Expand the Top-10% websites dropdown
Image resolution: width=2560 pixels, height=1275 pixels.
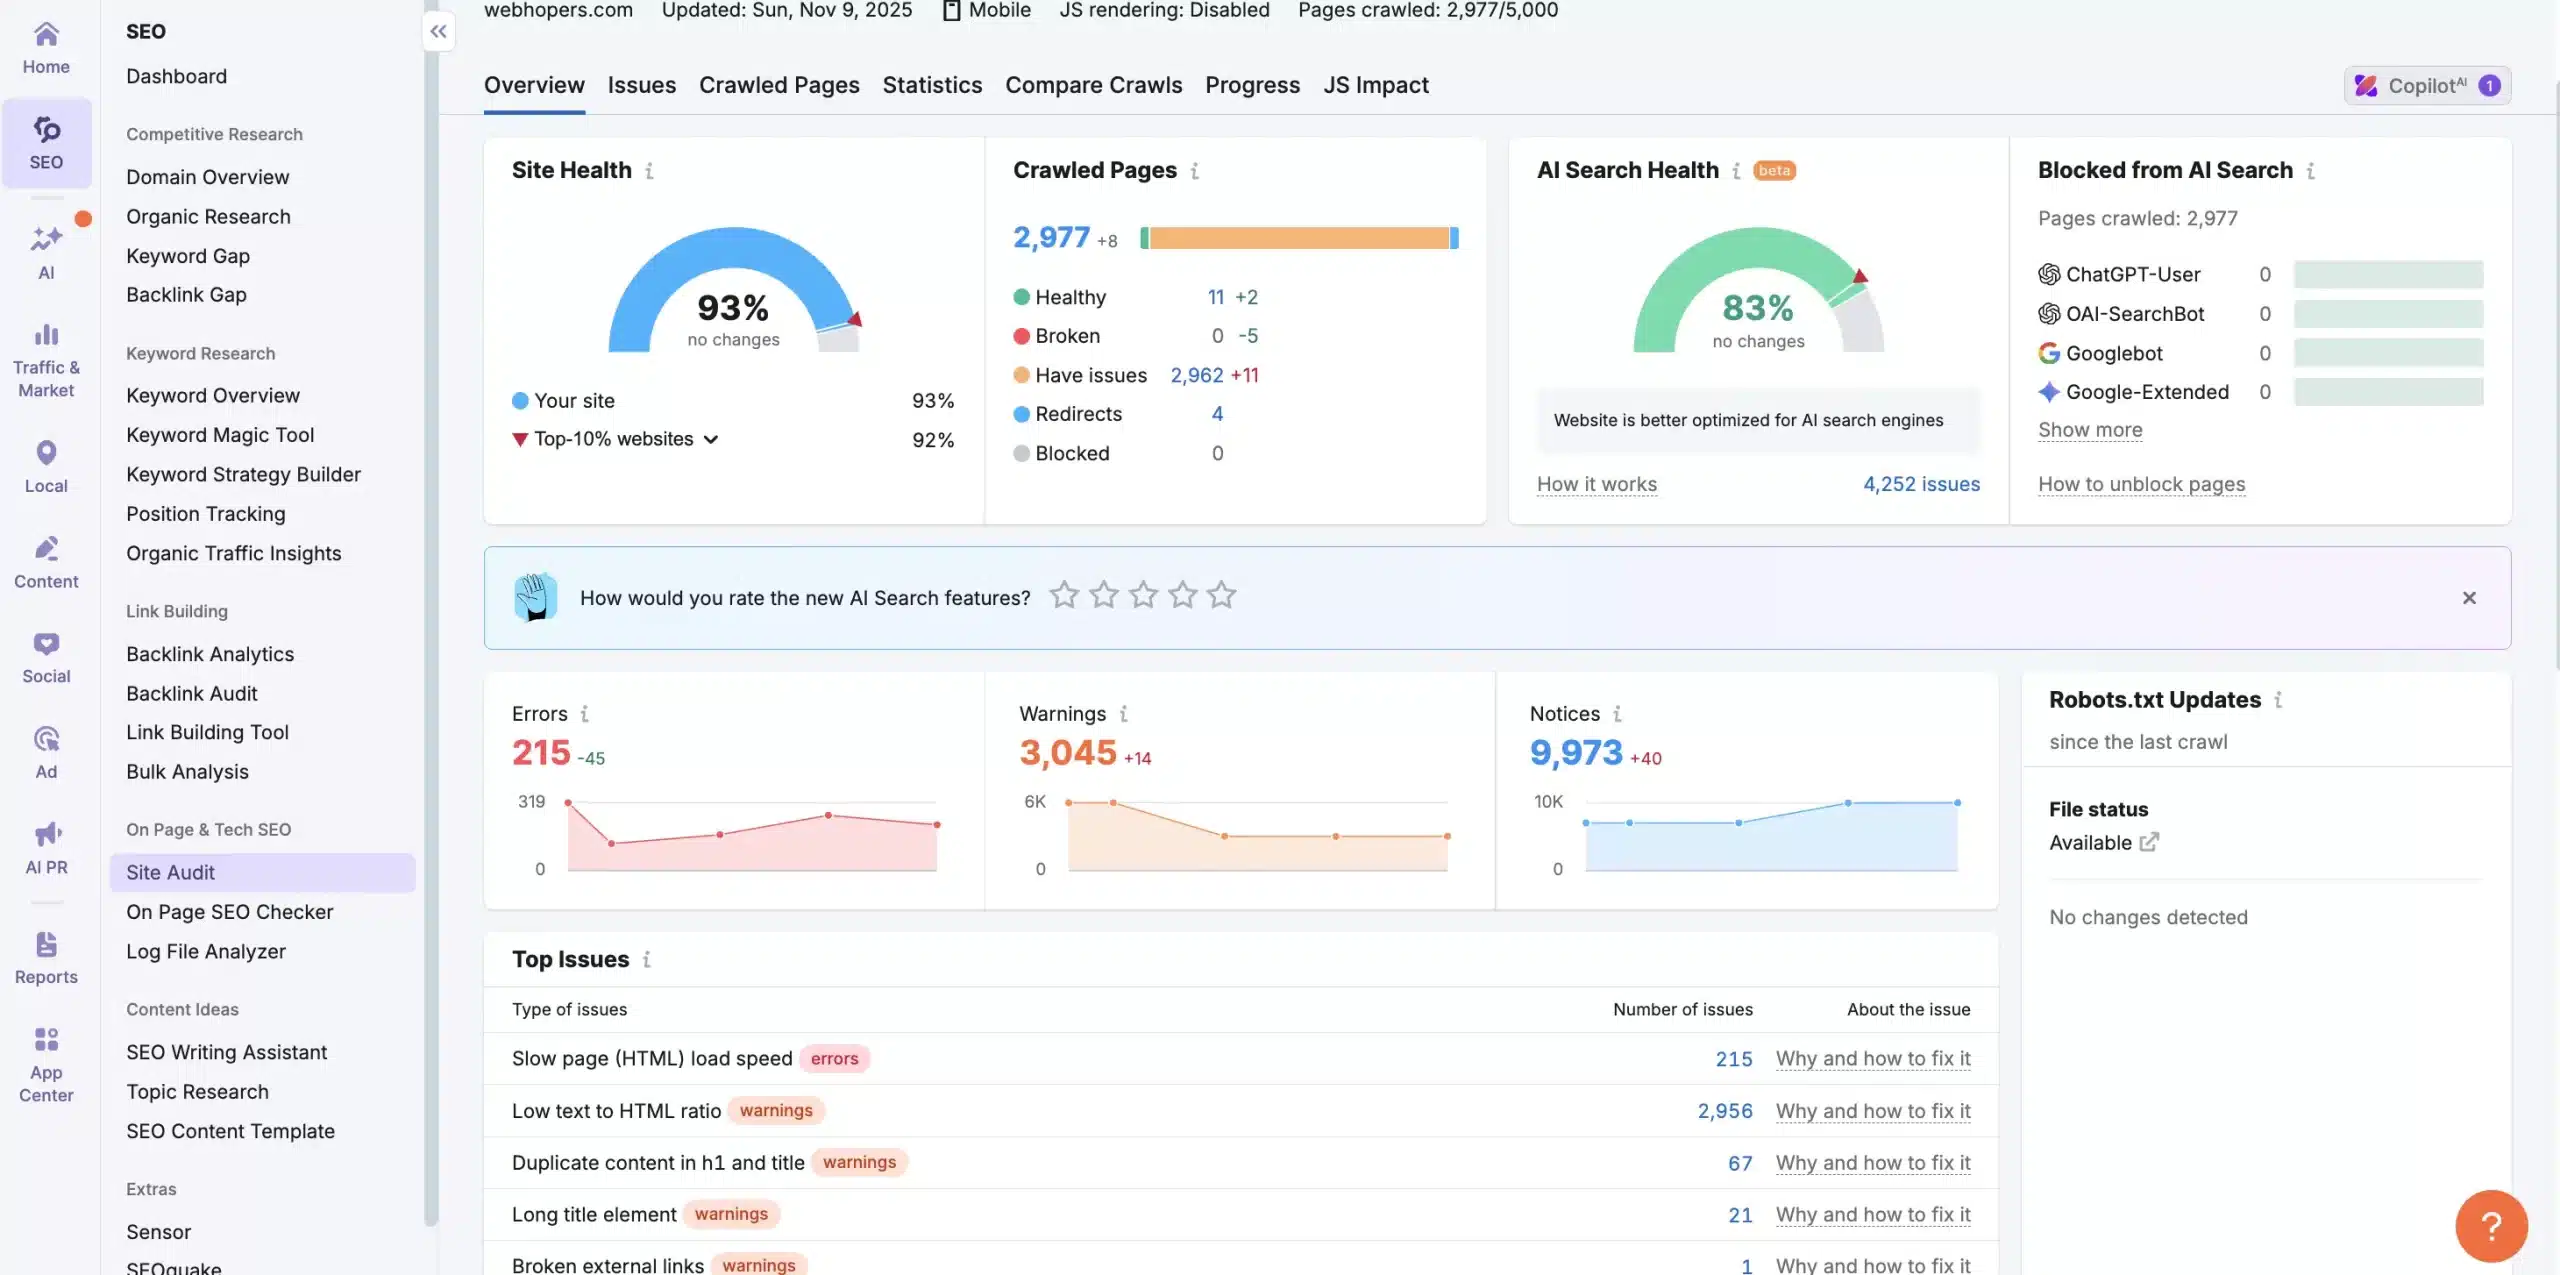[x=625, y=439]
